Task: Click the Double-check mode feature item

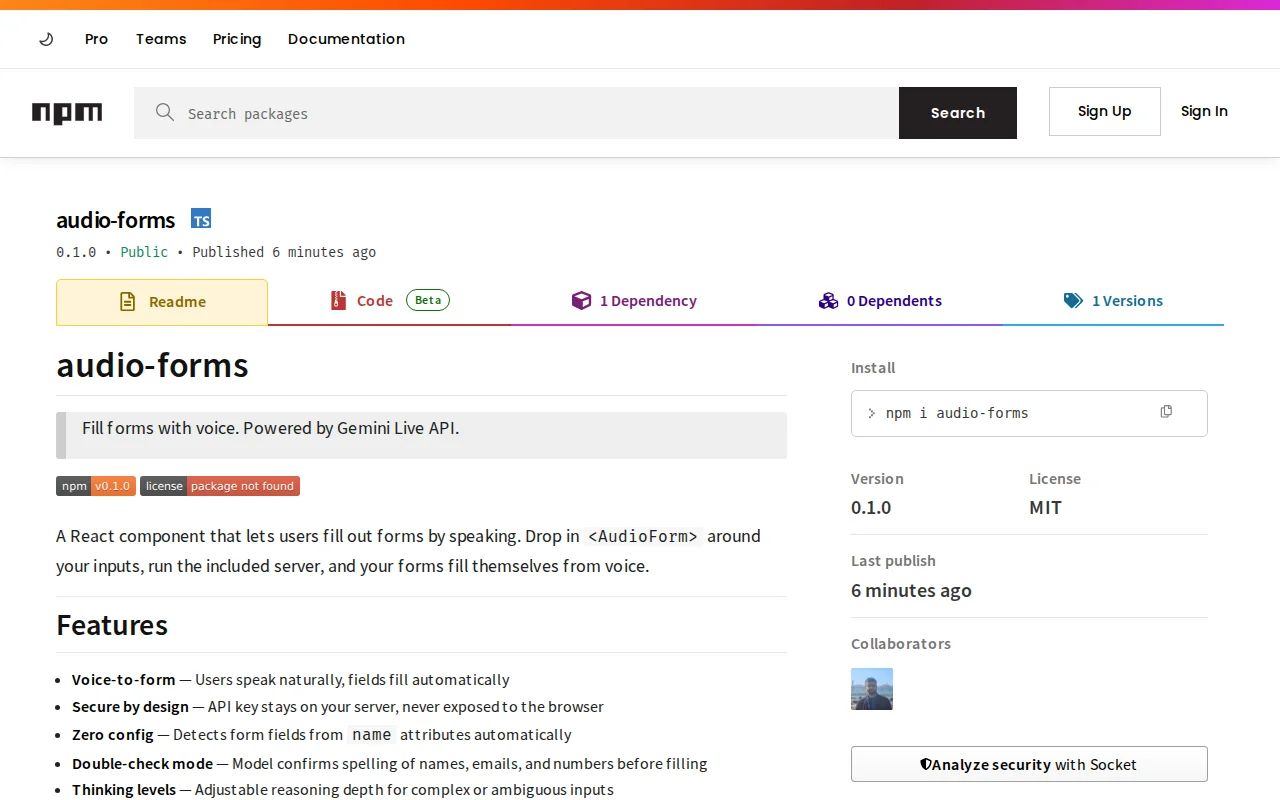Action: [390, 764]
